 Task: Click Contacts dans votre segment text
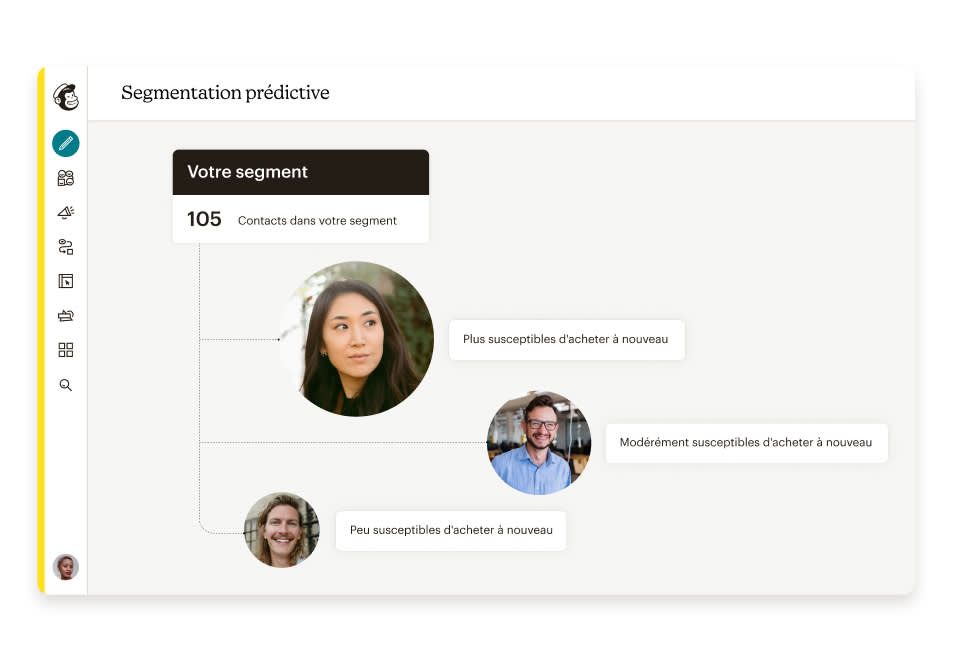tap(317, 221)
